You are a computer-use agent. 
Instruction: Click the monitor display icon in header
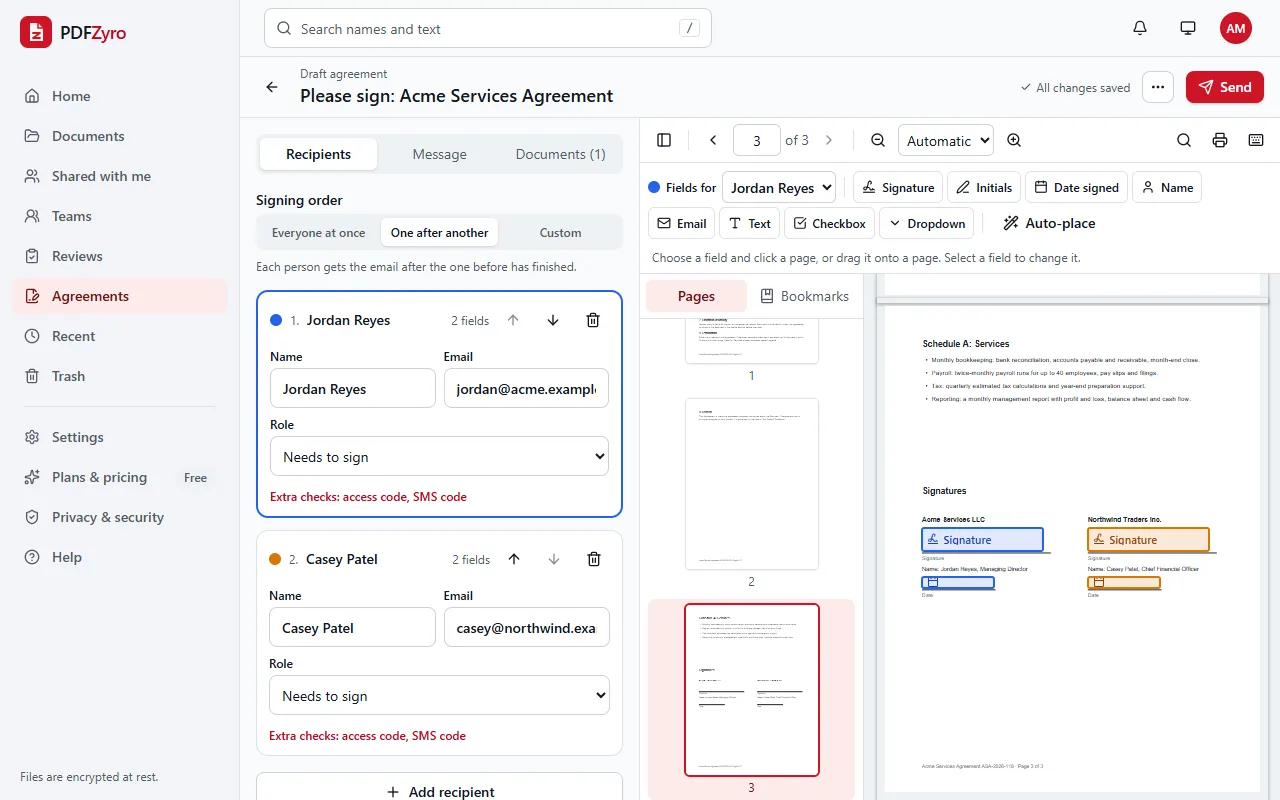click(x=1188, y=28)
